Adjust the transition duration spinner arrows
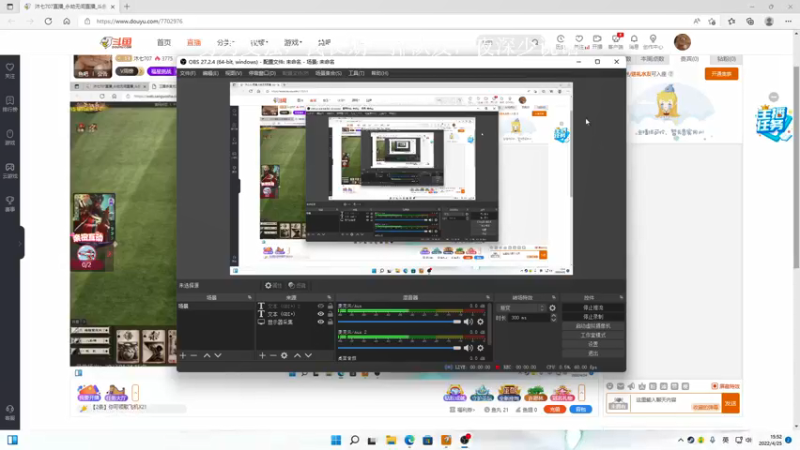Viewport: 800px width, 450px height. click(x=554, y=317)
